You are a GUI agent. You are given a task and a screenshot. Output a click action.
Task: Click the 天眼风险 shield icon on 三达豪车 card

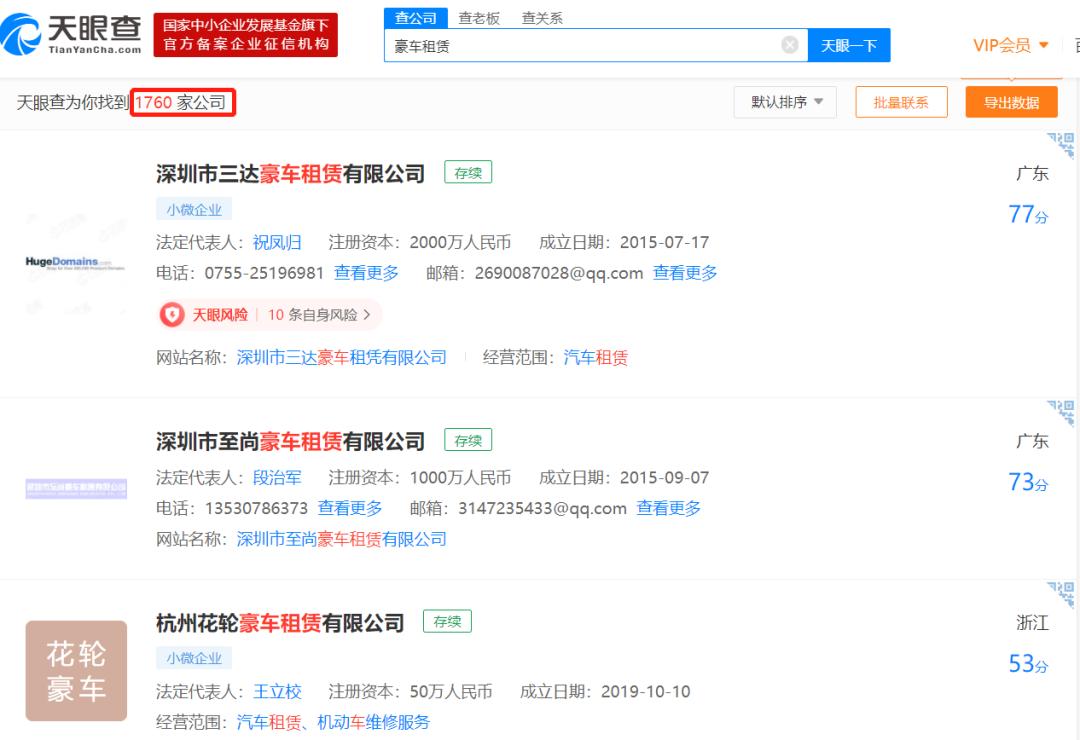(170, 314)
